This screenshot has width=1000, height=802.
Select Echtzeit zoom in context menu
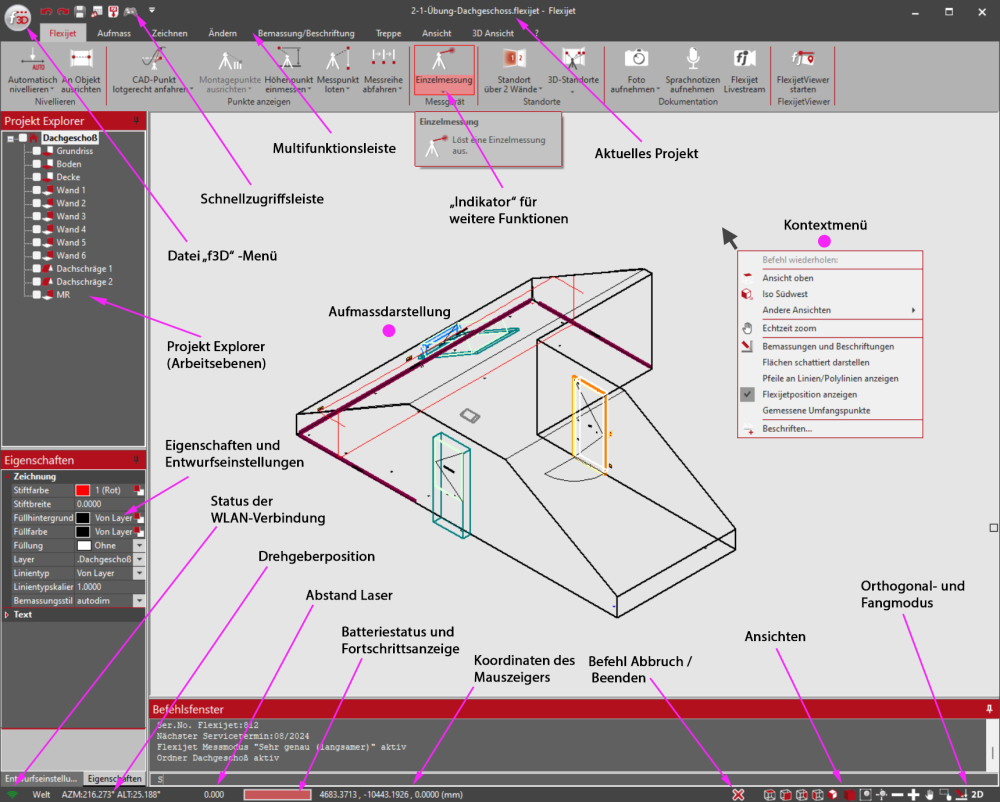coord(830,328)
